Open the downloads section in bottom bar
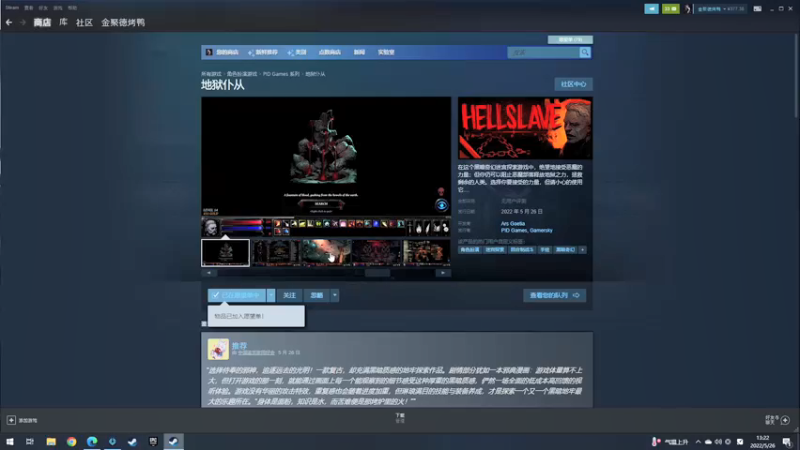This screenshot has width=800, height=450. pos(400,418)
